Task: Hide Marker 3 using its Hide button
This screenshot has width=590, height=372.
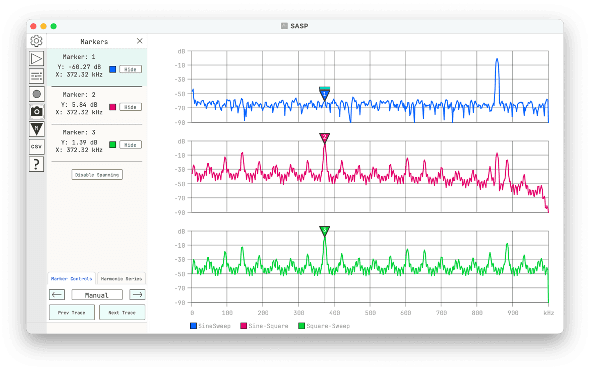Action: click(x=131, y=145)
